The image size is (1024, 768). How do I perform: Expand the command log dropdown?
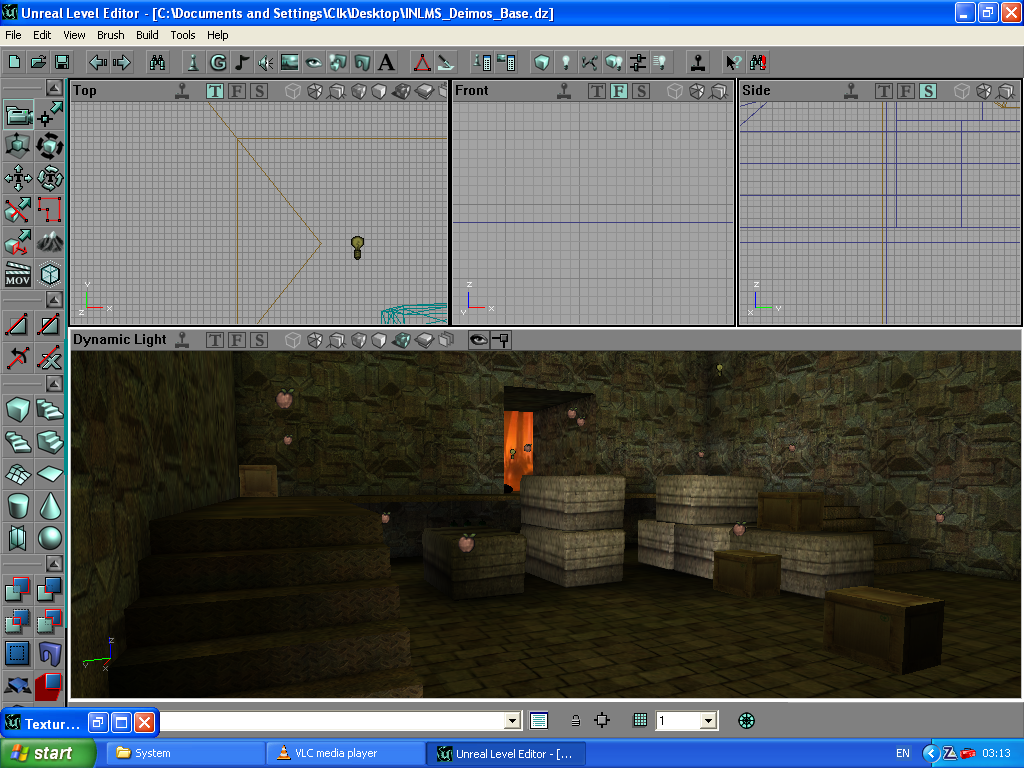[513, 720]
